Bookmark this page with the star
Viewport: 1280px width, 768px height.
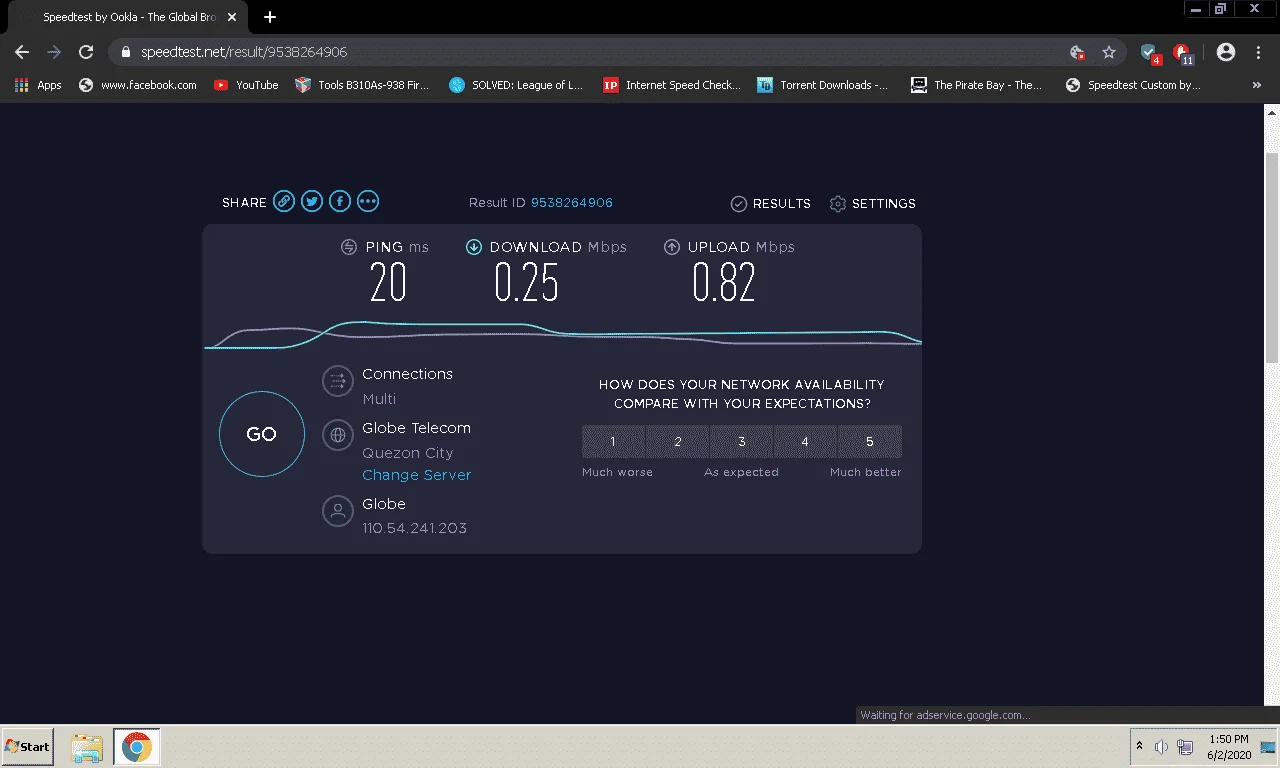click(x=1109, y=52)
